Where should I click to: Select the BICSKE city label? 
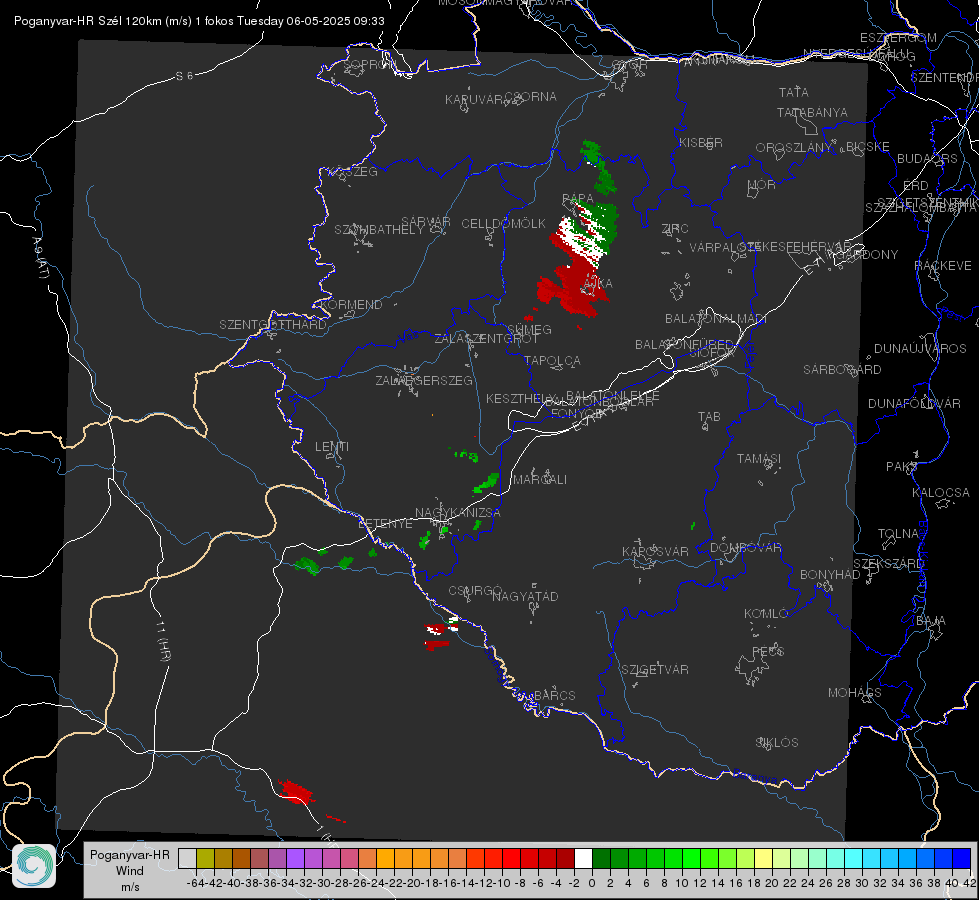(867, 147)
